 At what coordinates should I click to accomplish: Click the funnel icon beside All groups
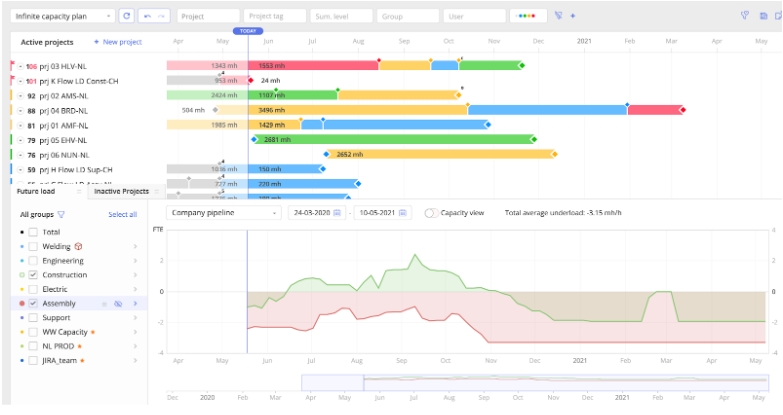click(x=61, y=214)
